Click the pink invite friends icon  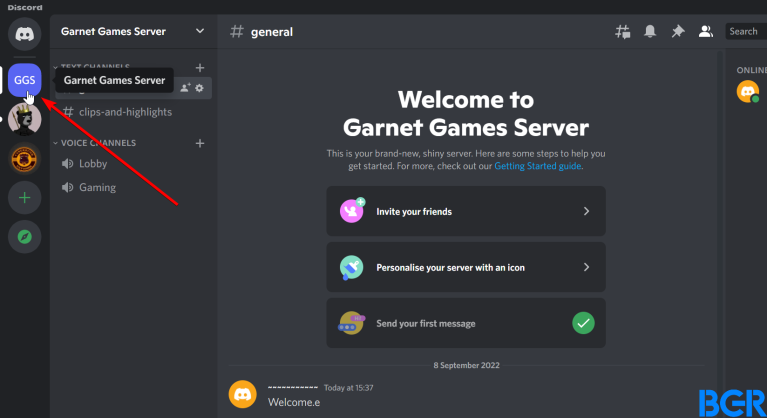pyautogui.click(x=352, y=210)
